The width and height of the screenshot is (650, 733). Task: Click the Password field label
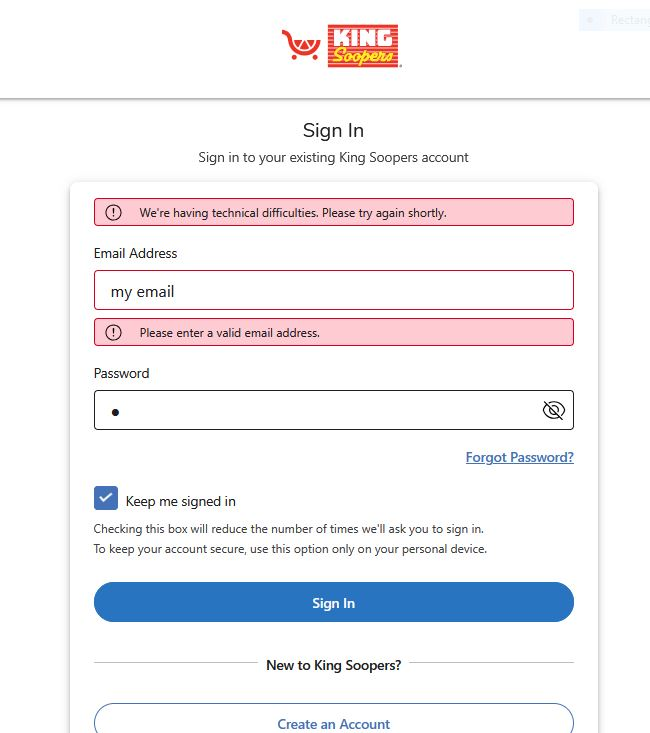point(121,373)
